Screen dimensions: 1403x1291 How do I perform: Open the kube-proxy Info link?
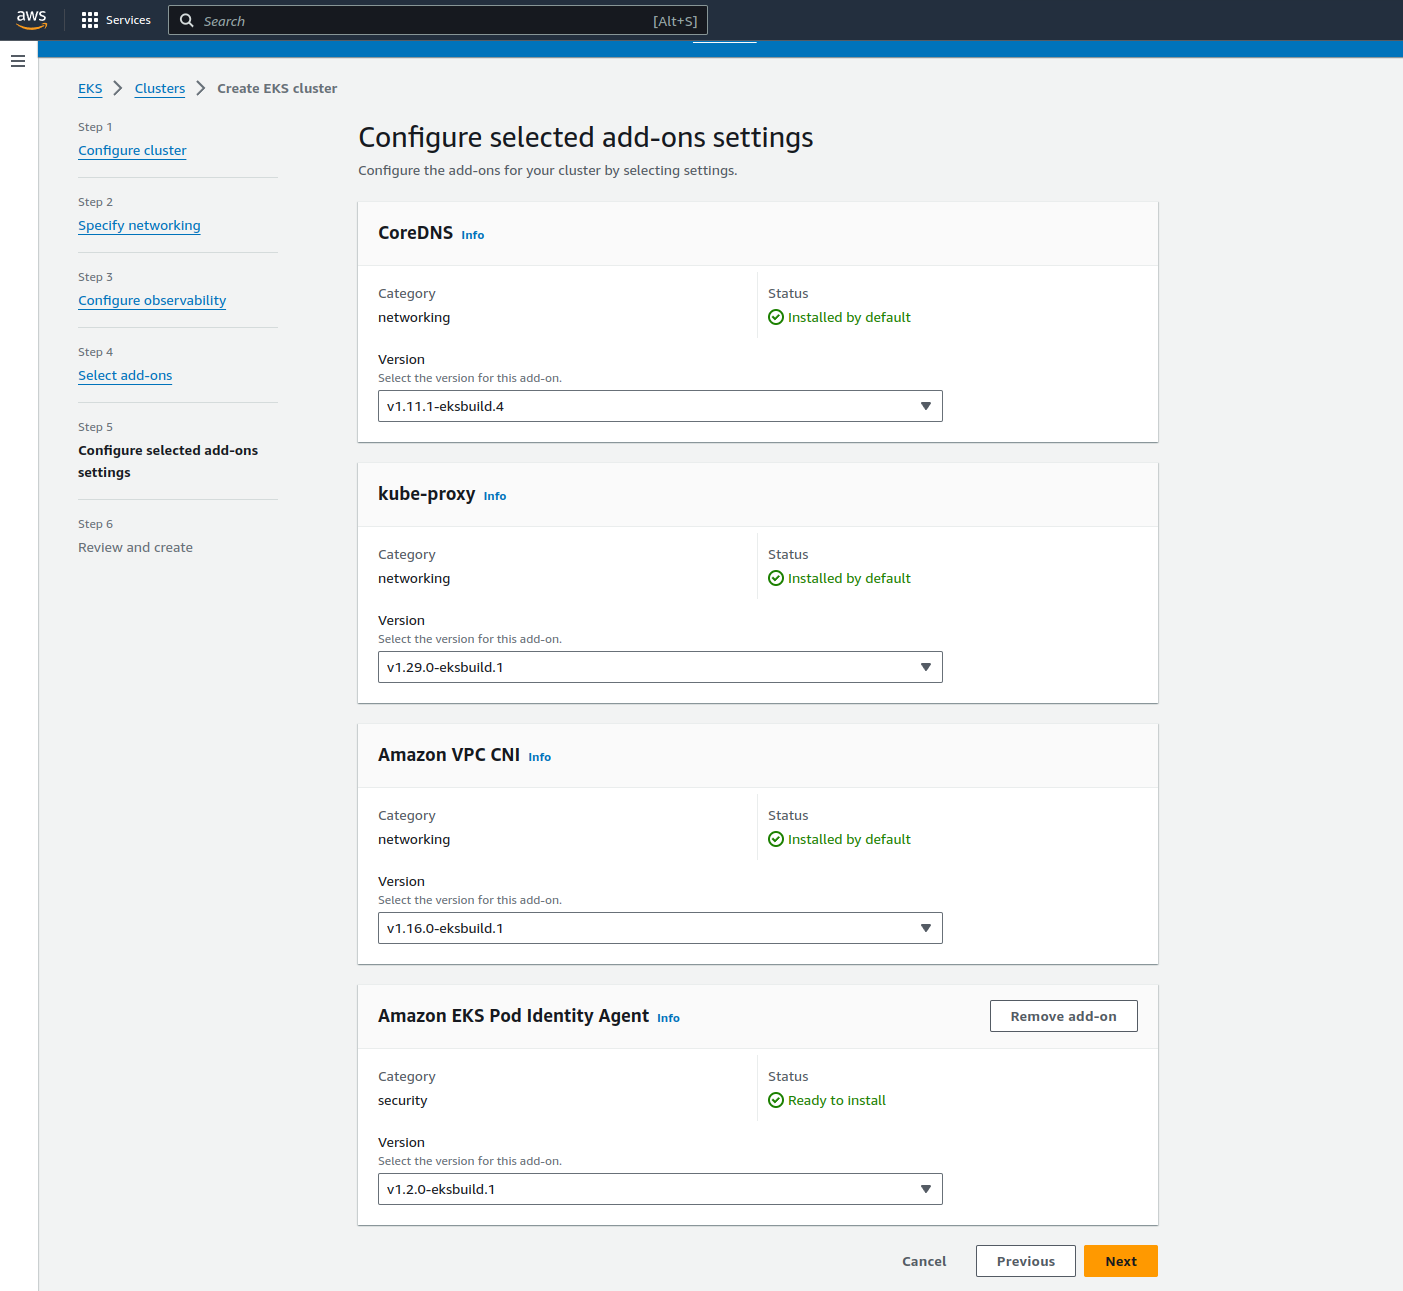[495, 496]
